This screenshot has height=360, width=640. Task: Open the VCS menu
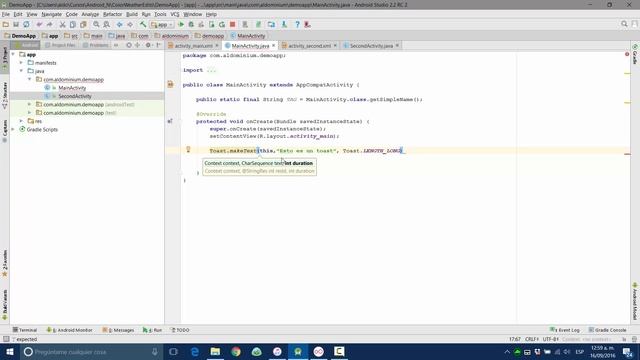(x=175, y=14)
